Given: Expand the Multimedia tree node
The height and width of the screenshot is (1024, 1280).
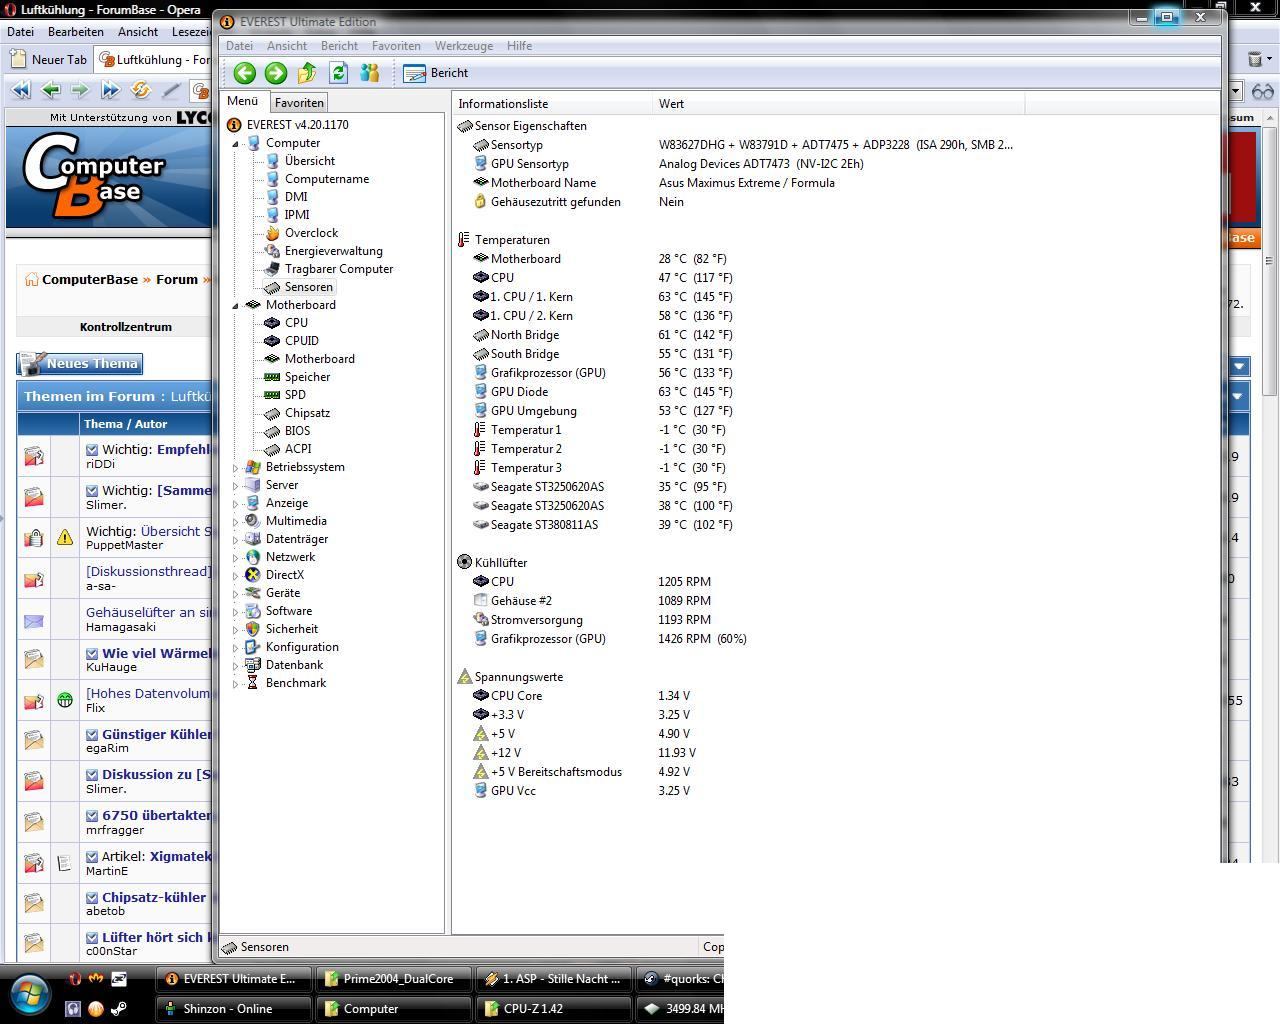Looking at the screenshot, I should [x=236, y=521].
